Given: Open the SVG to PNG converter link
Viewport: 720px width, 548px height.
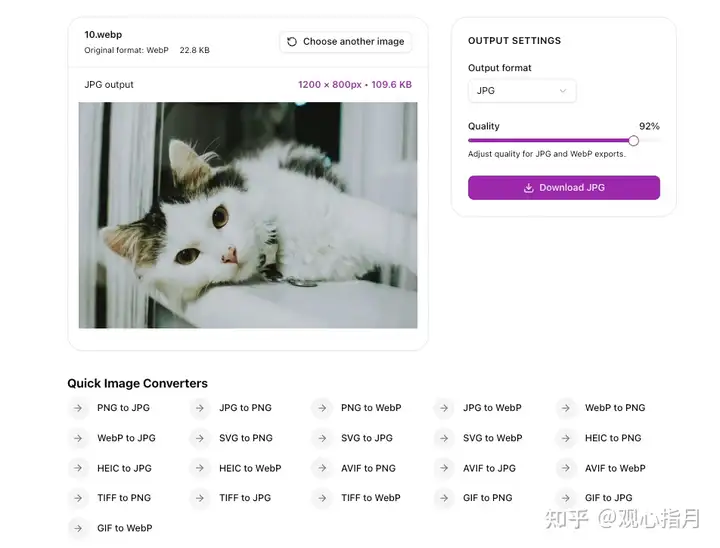Looking at the screenshot, I should coord(246,438).
